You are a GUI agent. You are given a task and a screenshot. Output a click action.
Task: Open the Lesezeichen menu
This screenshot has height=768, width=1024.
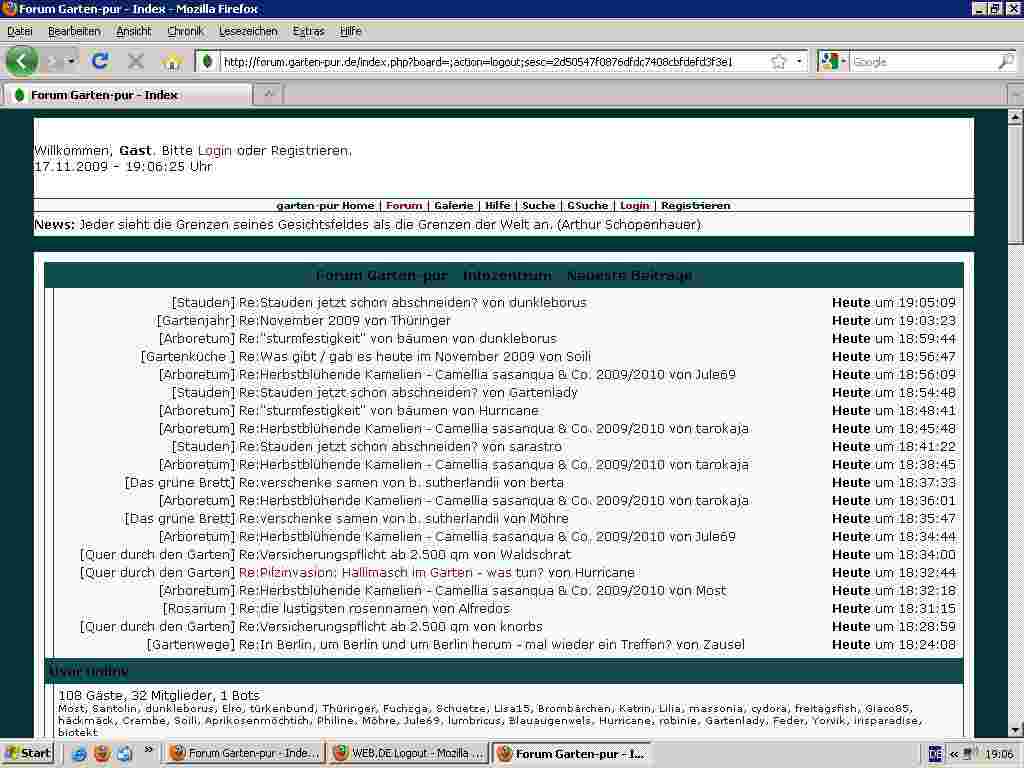click(248, 31)
